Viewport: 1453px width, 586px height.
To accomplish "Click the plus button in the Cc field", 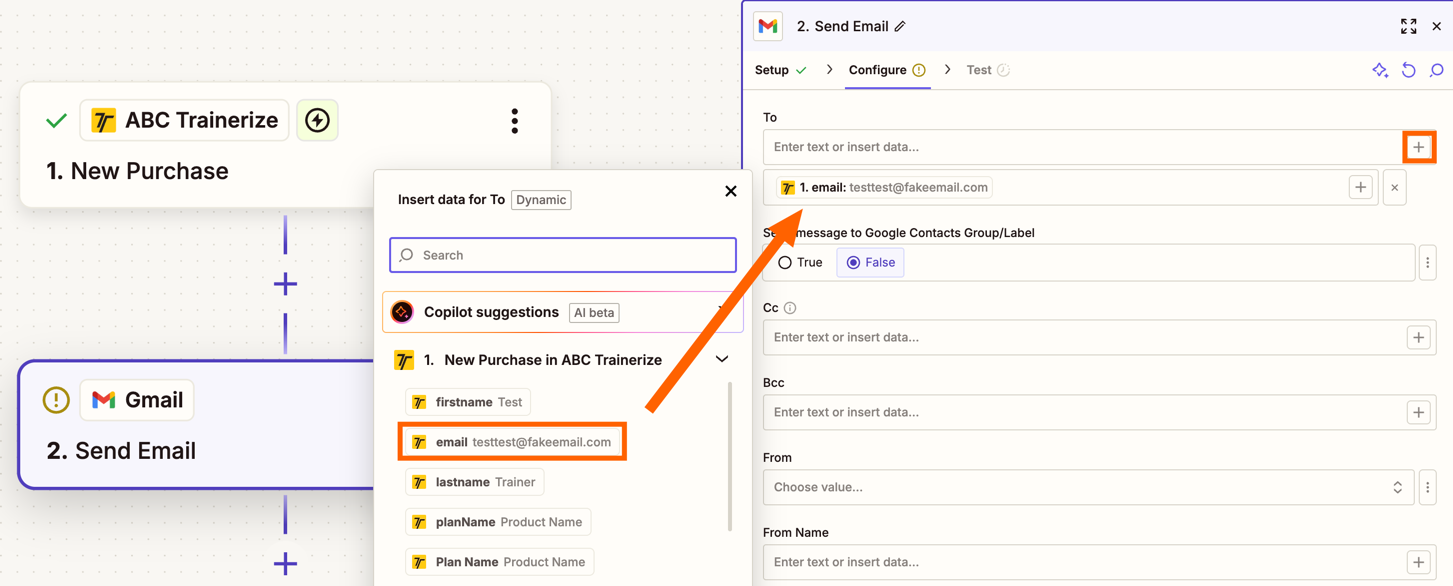I will [x=1418, y=337].
